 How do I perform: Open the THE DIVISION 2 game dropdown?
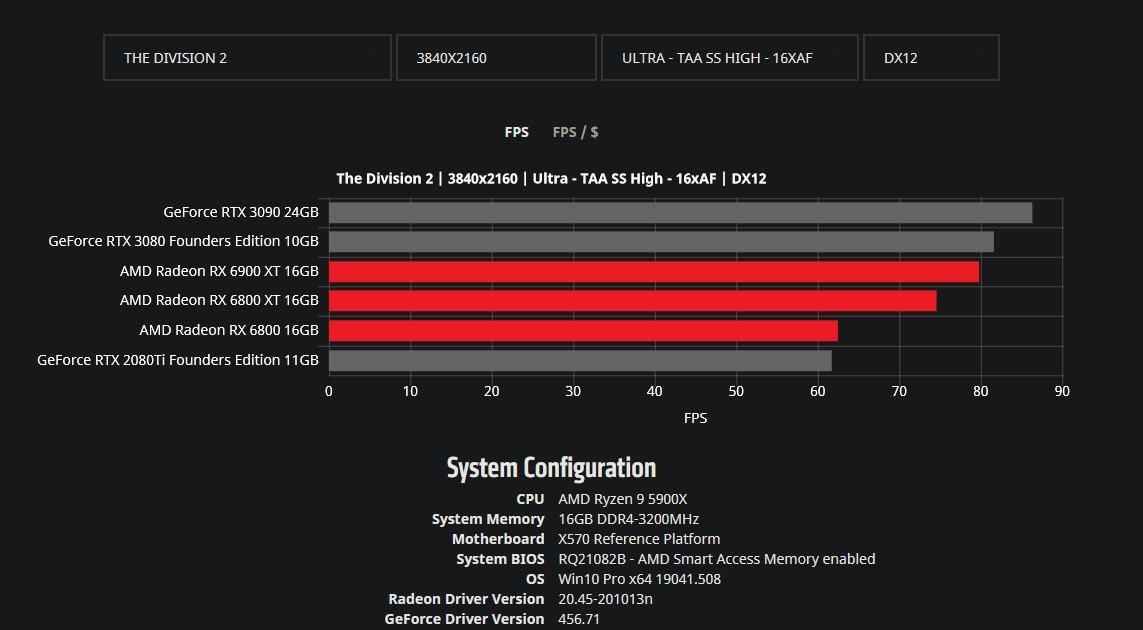tap(247, 58)
